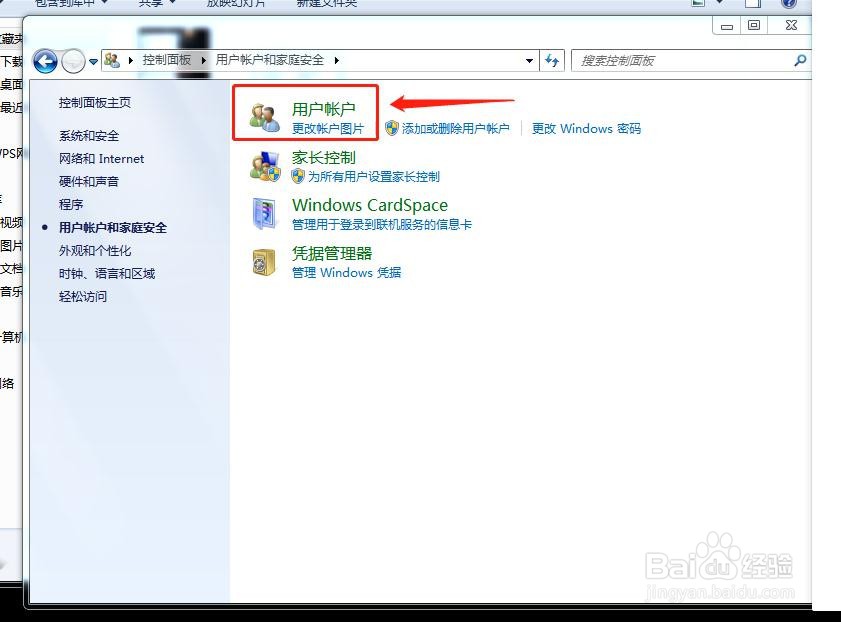This screenshot has height=622, width=841.
Task: Open 控制面板主页 in the sidebar
Action: [97, 102]
